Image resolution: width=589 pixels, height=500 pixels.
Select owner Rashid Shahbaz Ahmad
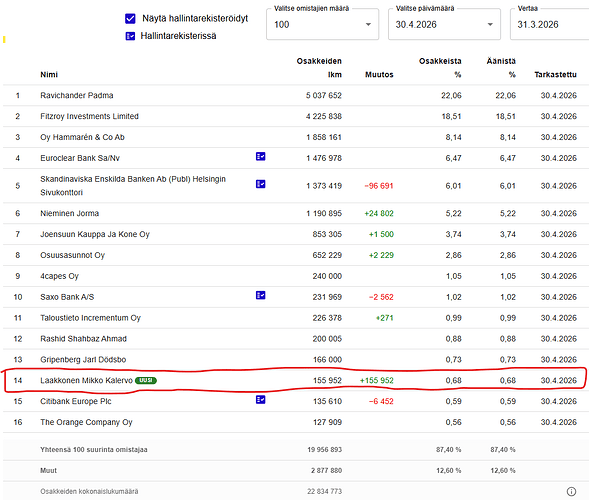(83, 339)
